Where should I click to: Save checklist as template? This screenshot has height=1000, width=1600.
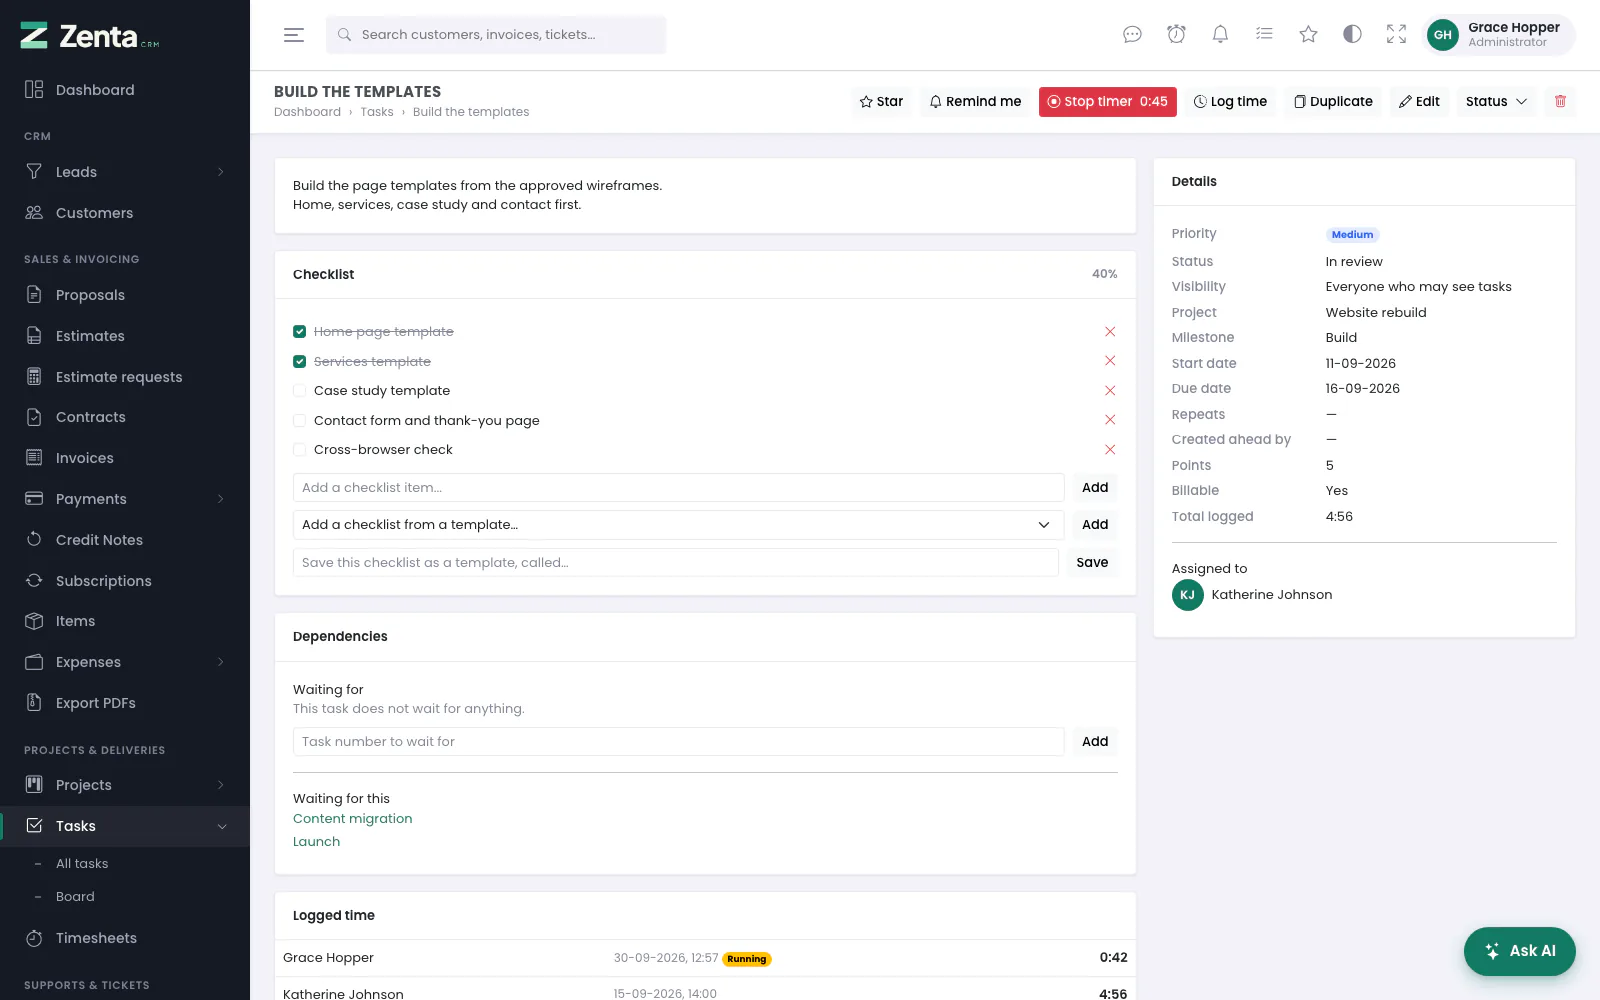(1092, 563)
